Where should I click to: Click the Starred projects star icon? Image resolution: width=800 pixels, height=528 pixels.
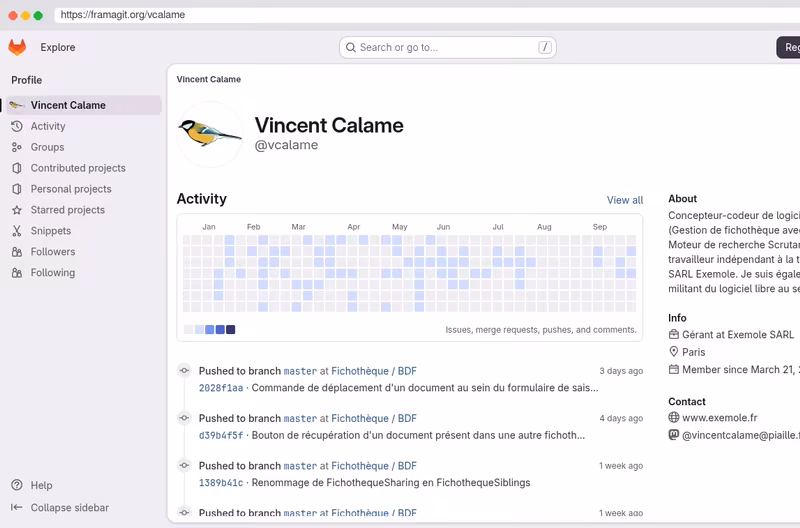pyautogui.click(x=17, y=210)
